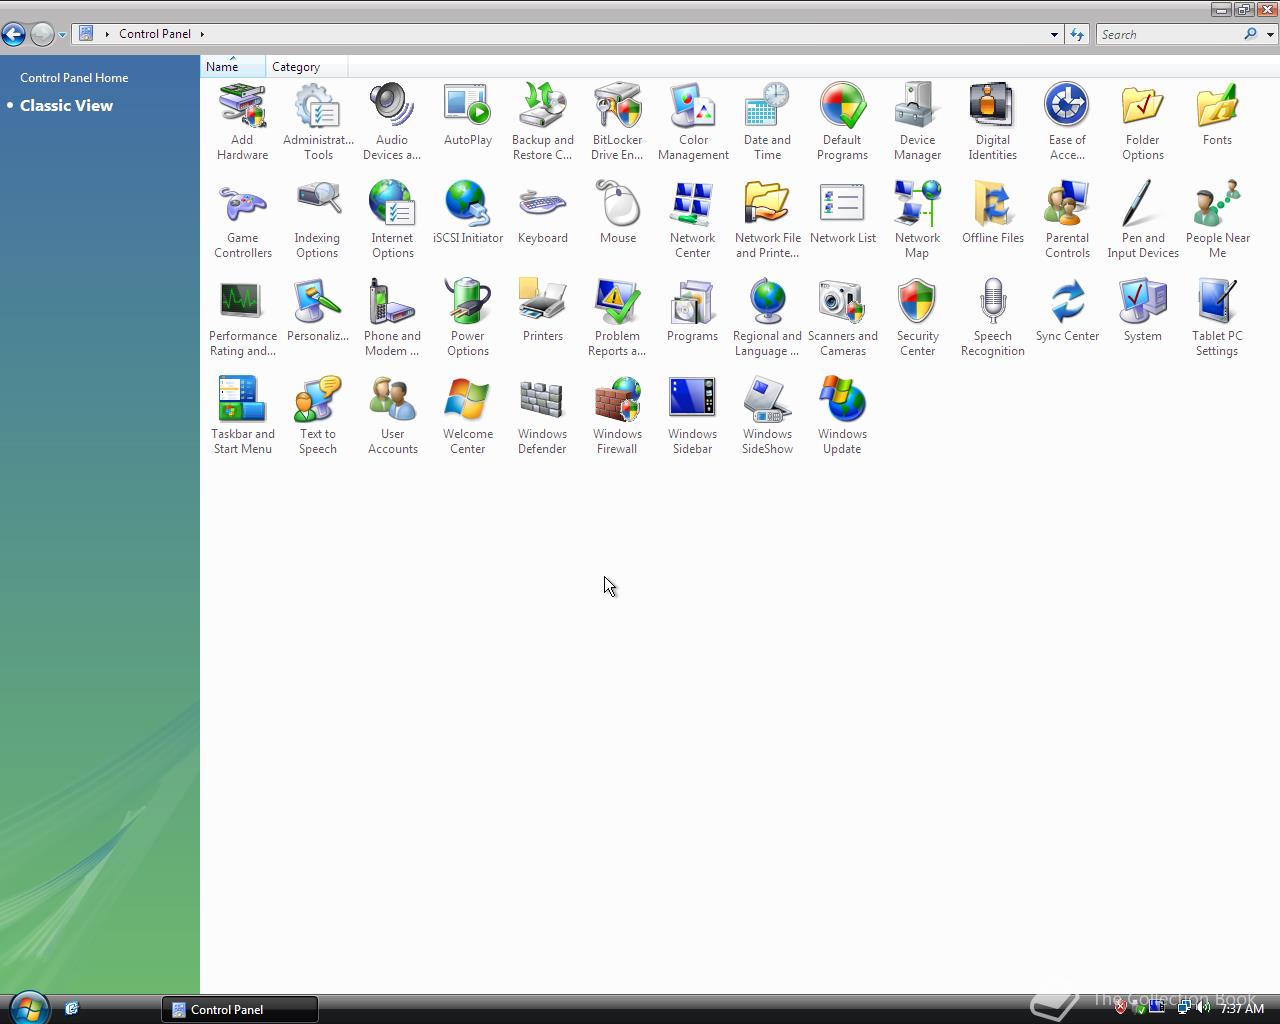Open Windows SideShow
Viewport: 1280px width, 1024px height.
pyautogui.click(x=768, y=416)
